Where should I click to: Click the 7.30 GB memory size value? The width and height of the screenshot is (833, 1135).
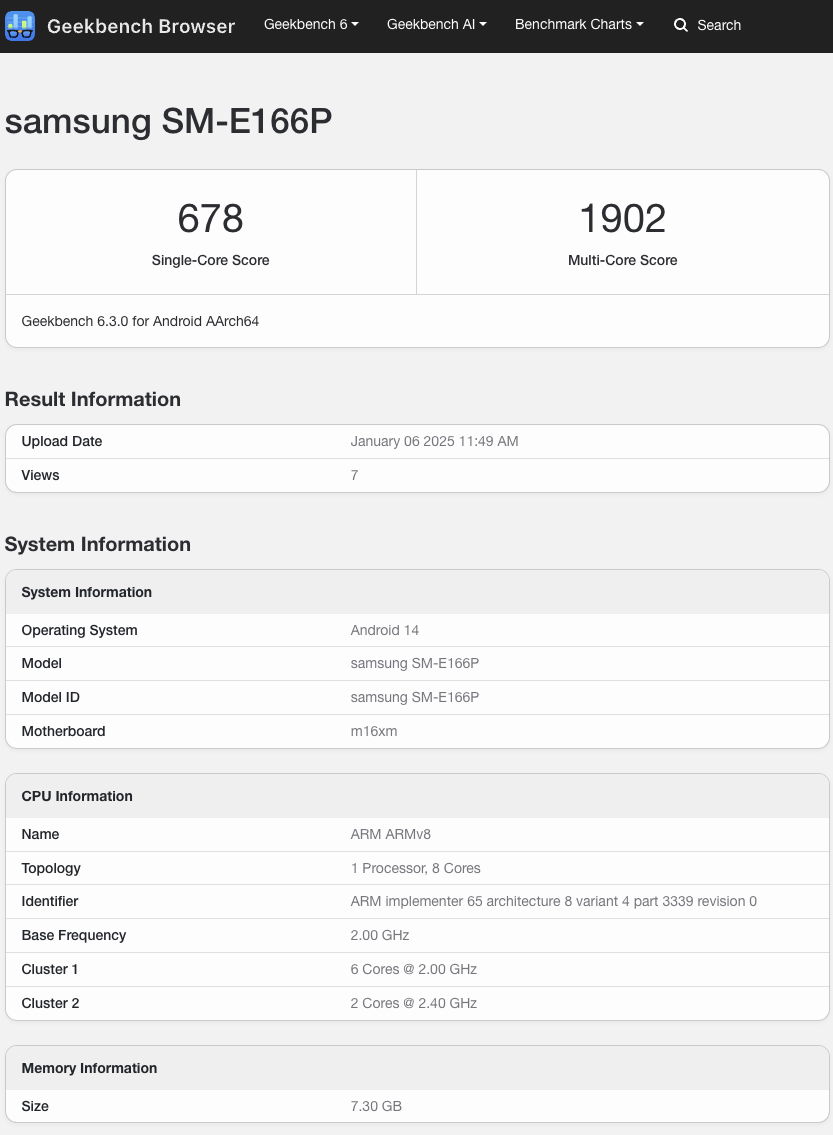[376, 1106]
